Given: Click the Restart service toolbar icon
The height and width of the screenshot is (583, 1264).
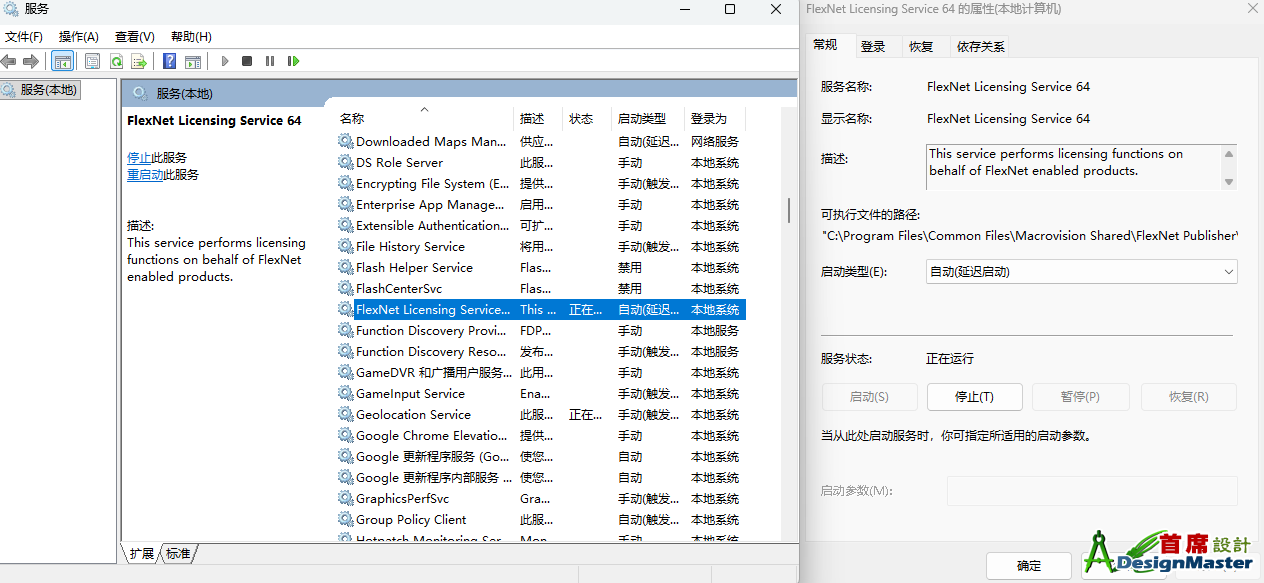Looking at the screenshot, I should 293,61.
